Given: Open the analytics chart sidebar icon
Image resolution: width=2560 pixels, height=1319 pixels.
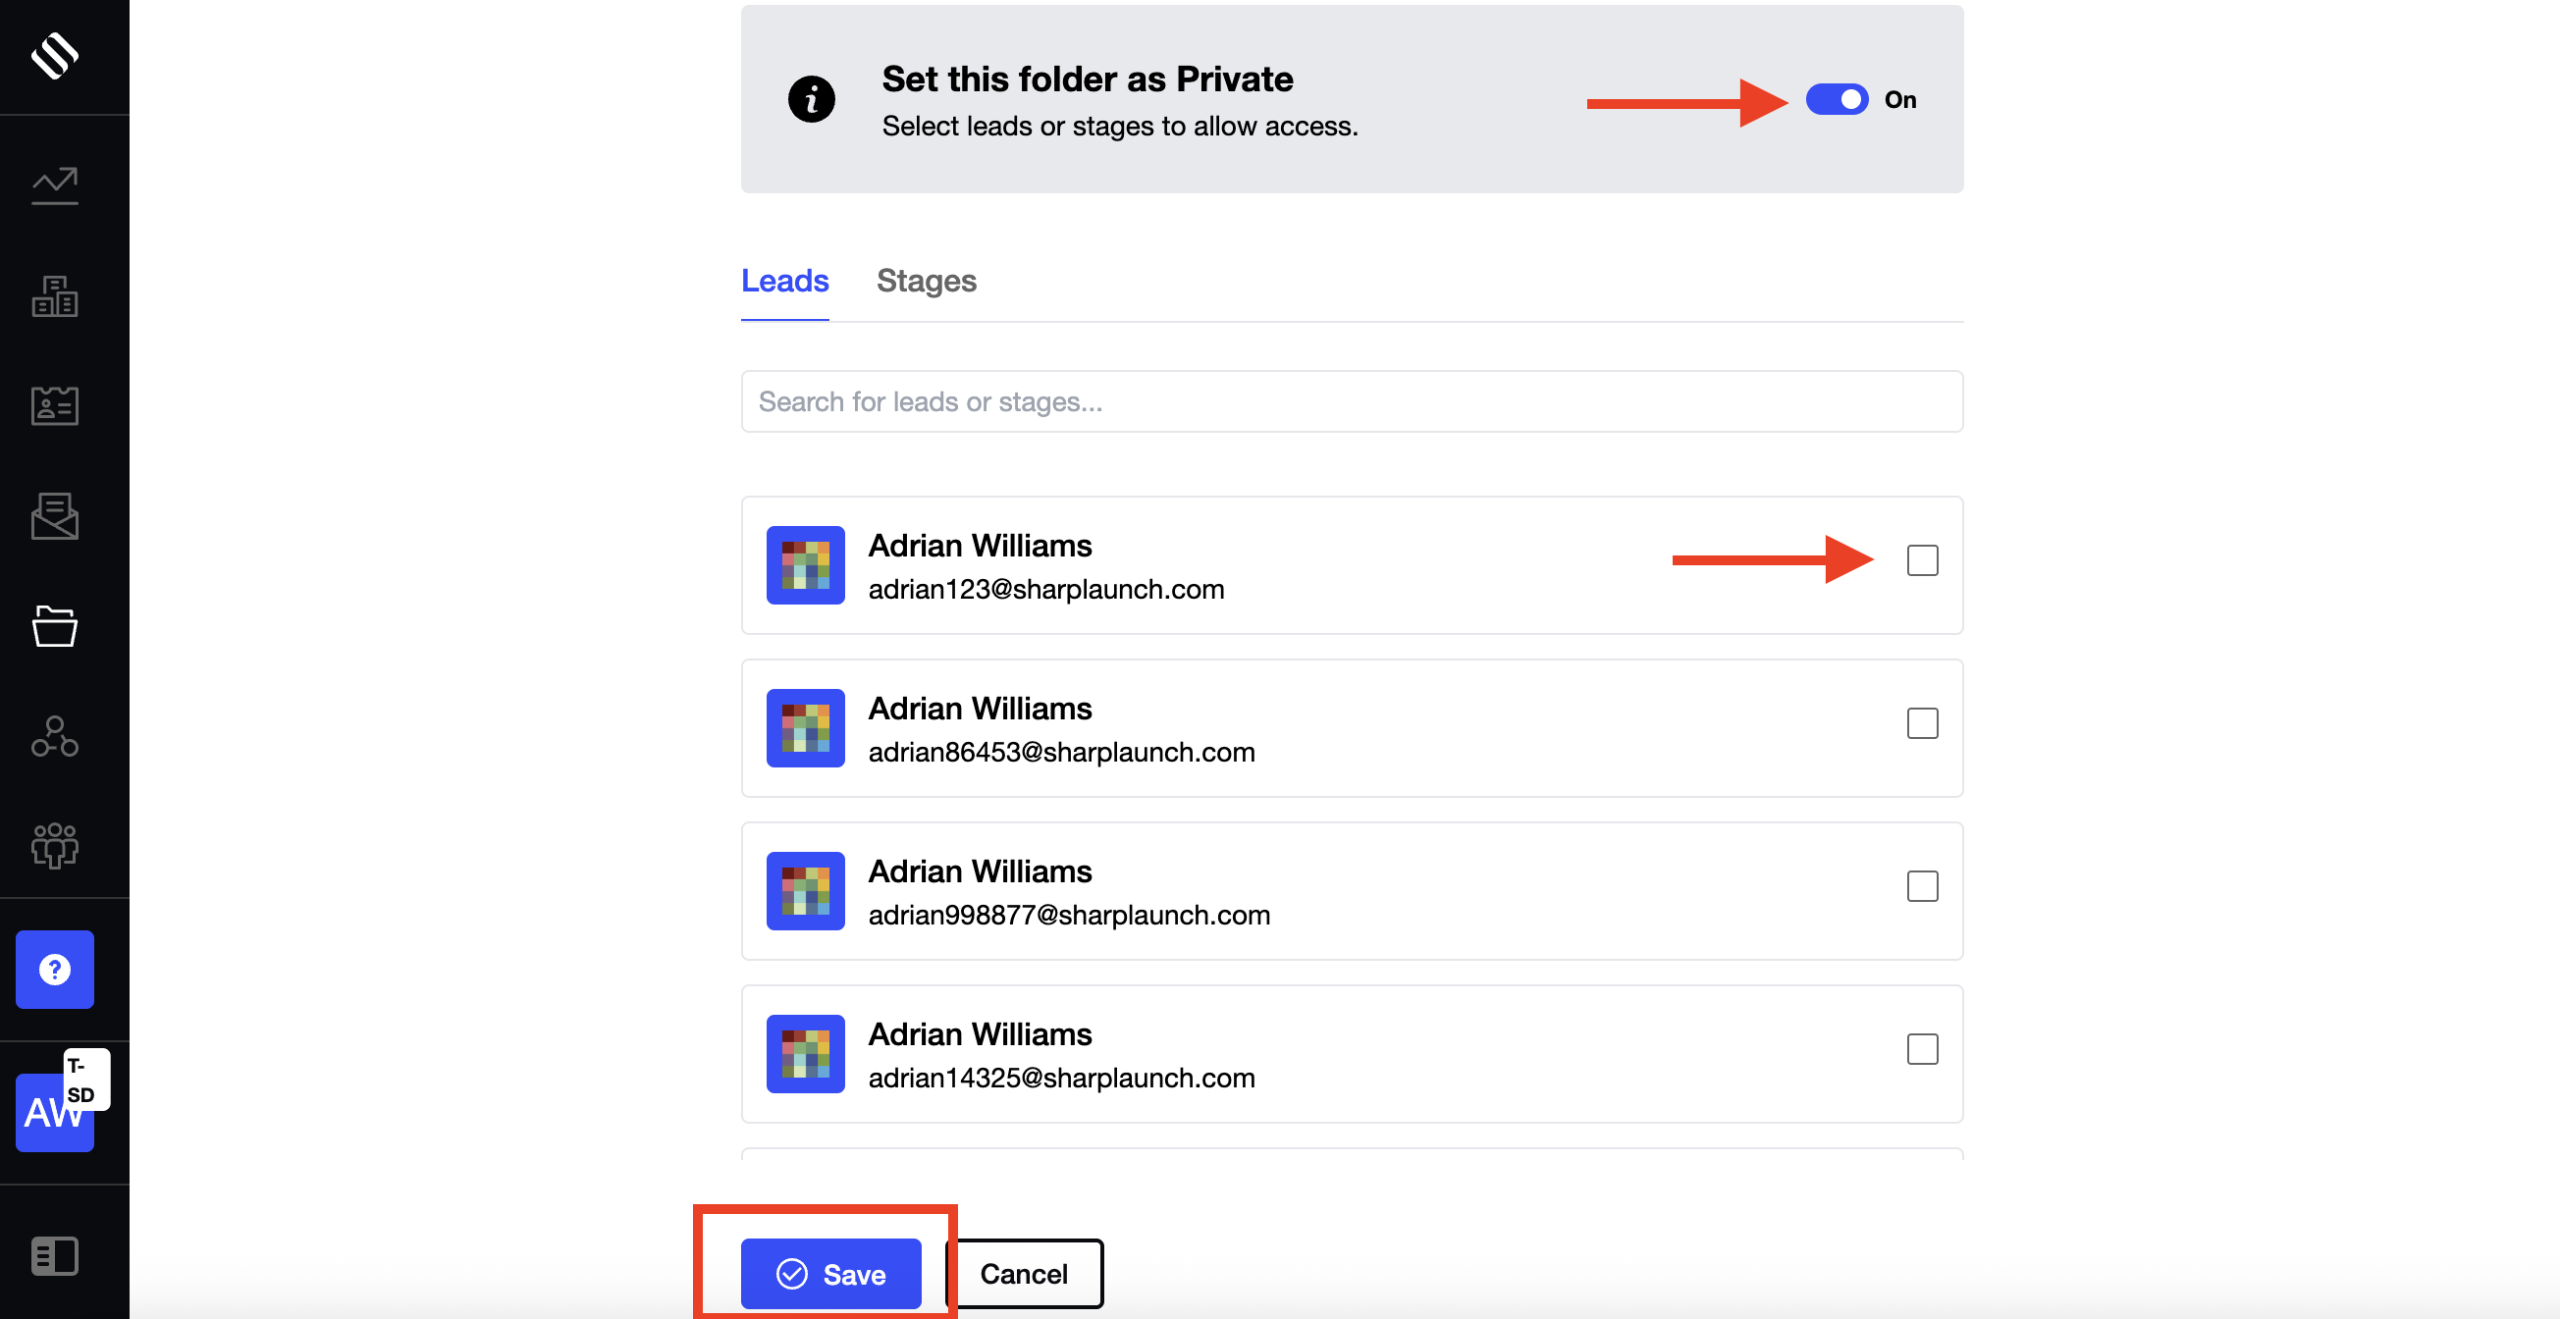Looking at the screenshot, I should click(x=55, y=186).
